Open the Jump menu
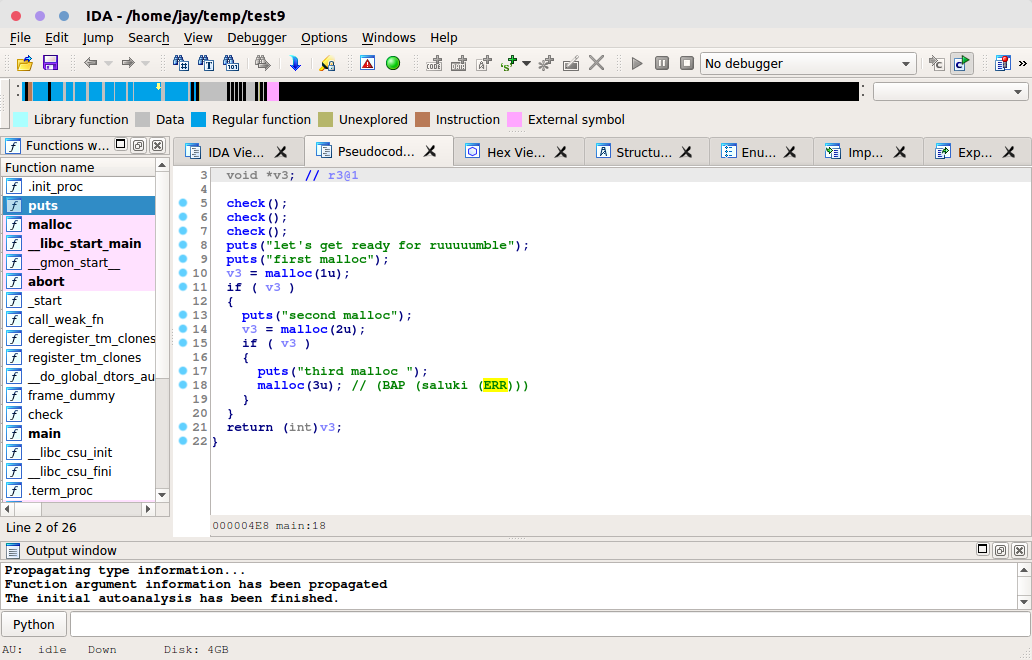This screenshot has width=1032, height=660. 97,38
